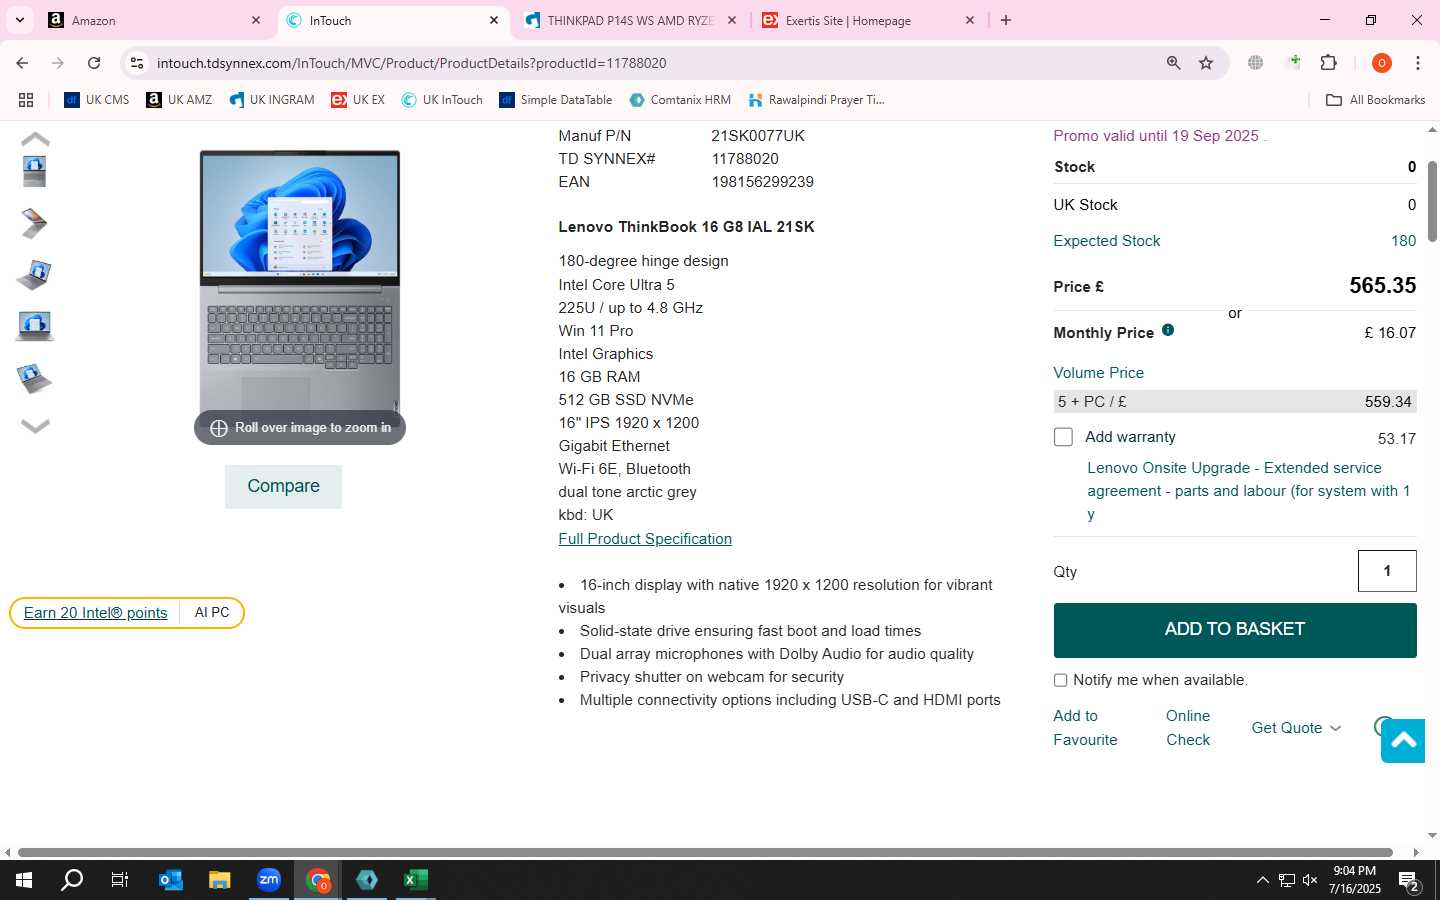View site information icon in address bar
This screenshot has height=900, width=1440.
pos(137,63)
